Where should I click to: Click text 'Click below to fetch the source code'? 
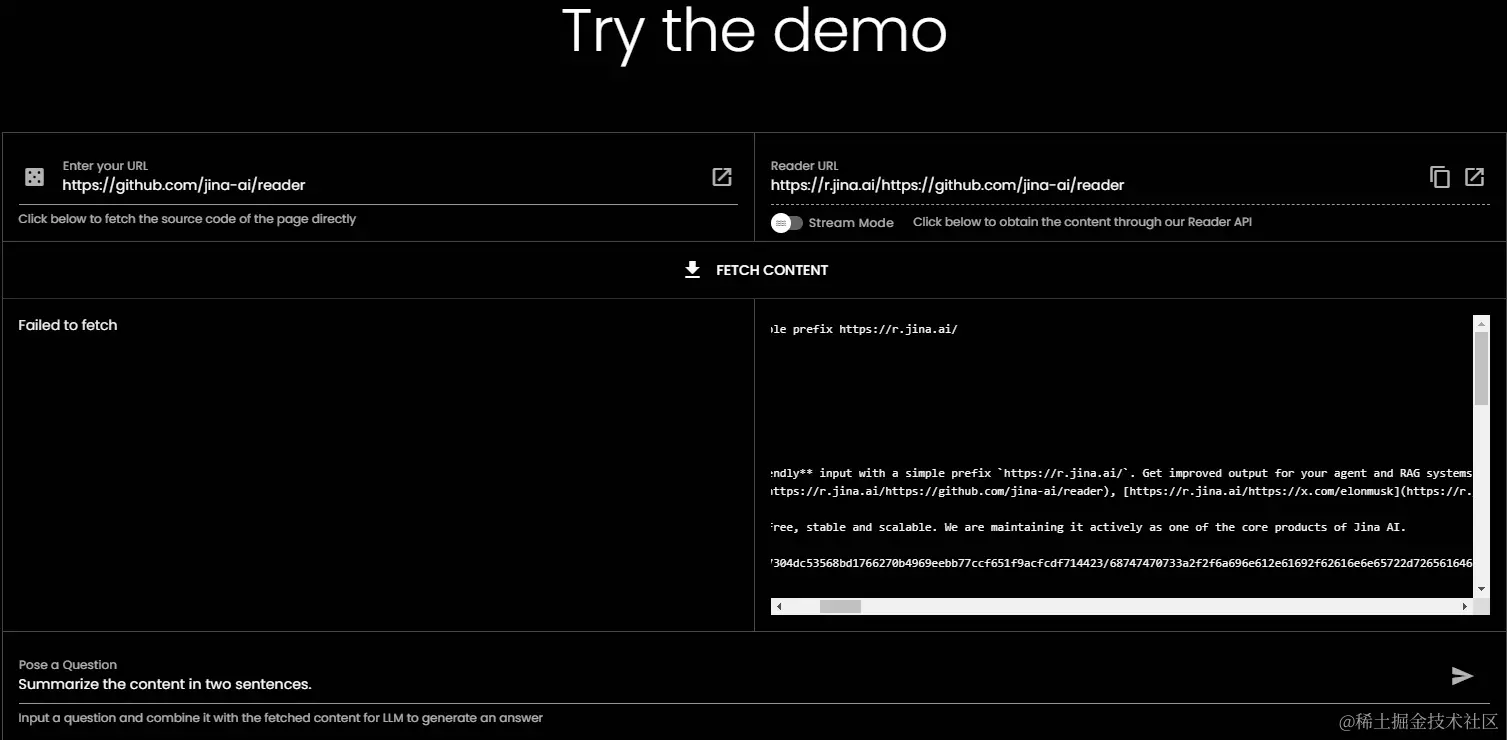coord(187,219)
